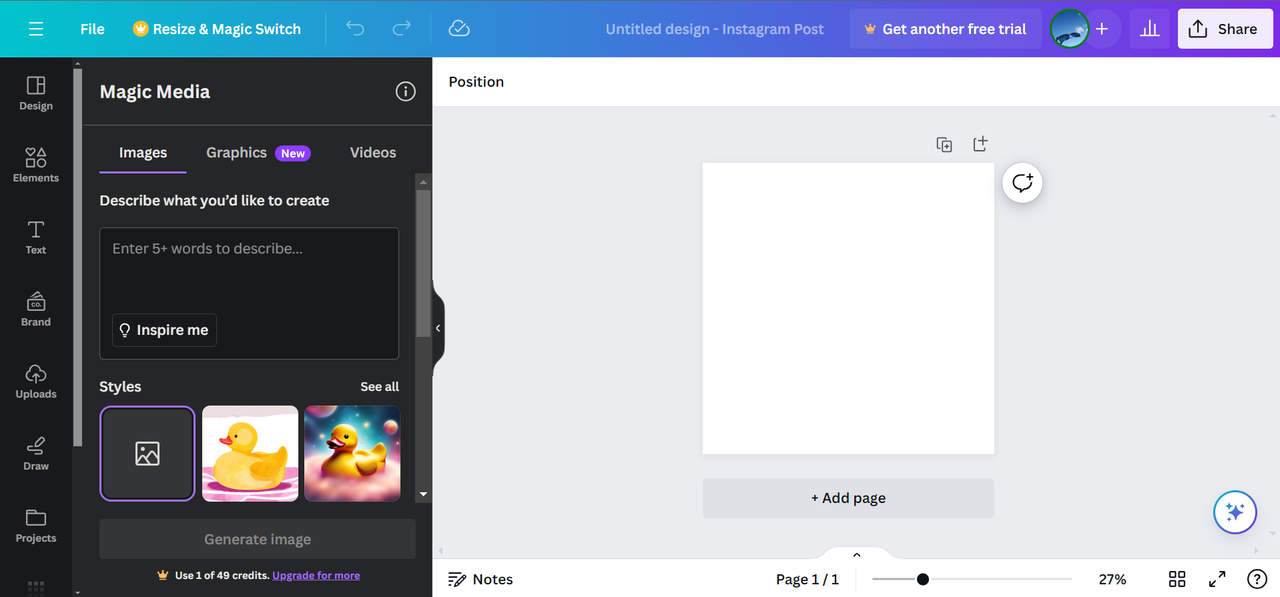Open the Draw sidebar panel
Image resolution: width=1280 pixels, height=597 pixels.
[x=36, y=453]
